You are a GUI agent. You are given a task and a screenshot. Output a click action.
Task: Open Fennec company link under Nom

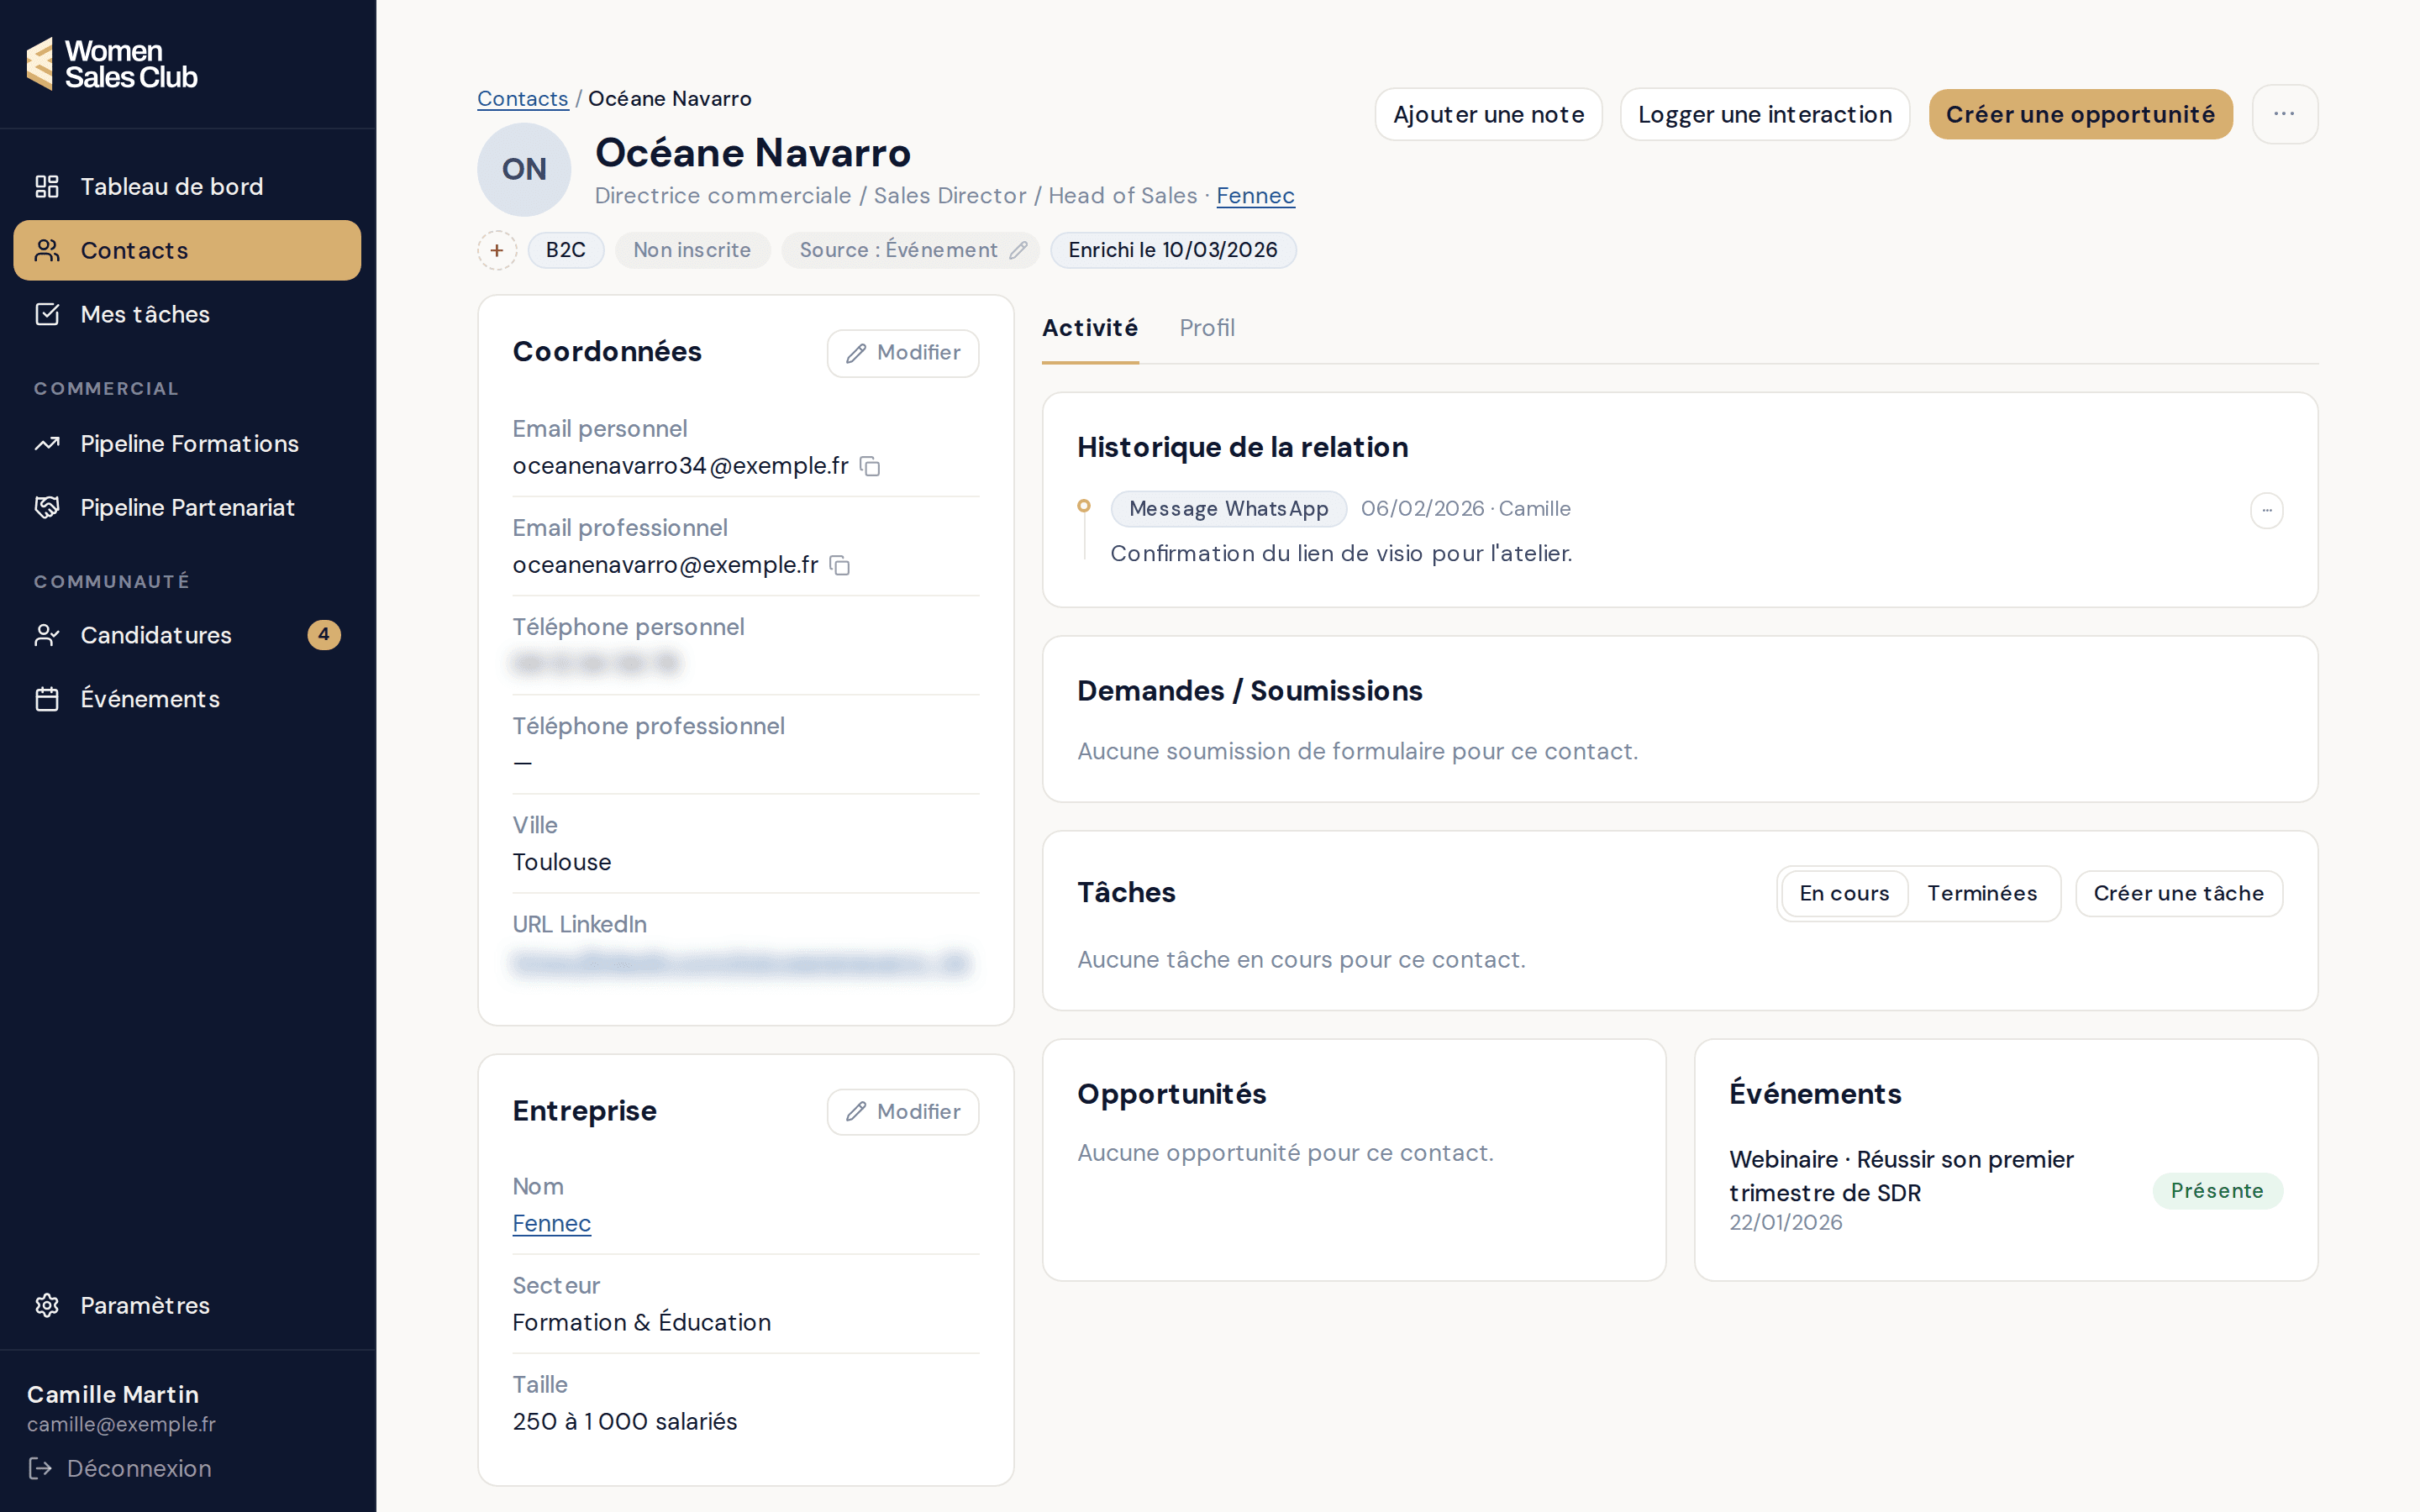(x=551, y=1223)
